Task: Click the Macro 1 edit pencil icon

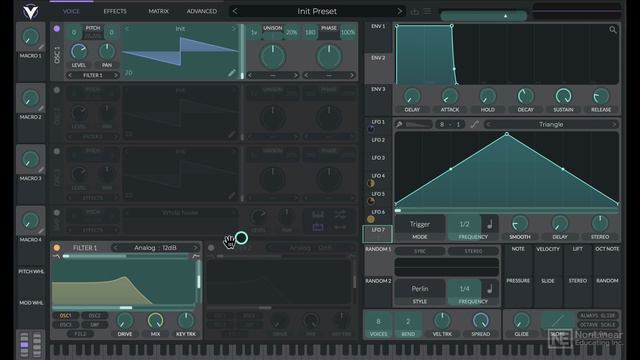Action: [41, 47]
